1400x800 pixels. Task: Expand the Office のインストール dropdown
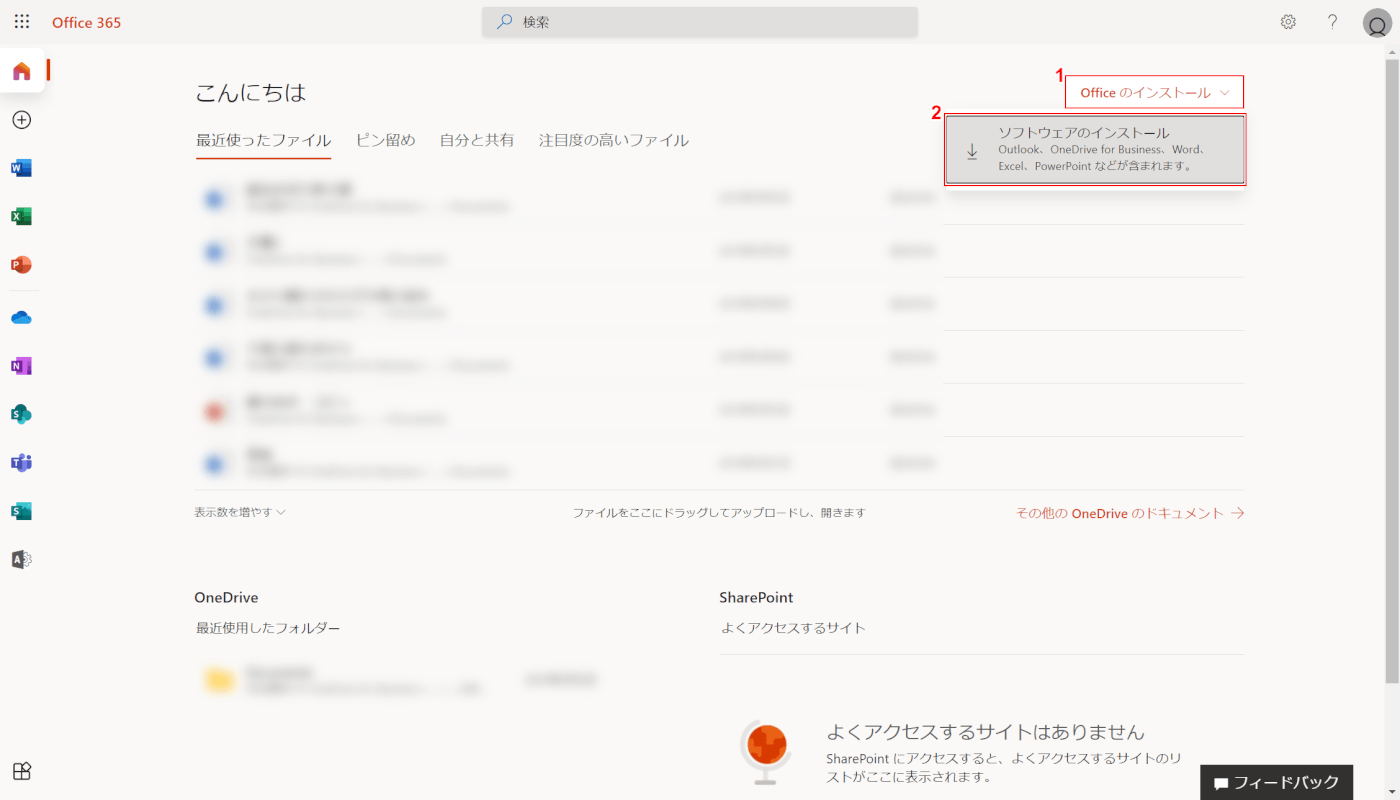point(1155,92)
